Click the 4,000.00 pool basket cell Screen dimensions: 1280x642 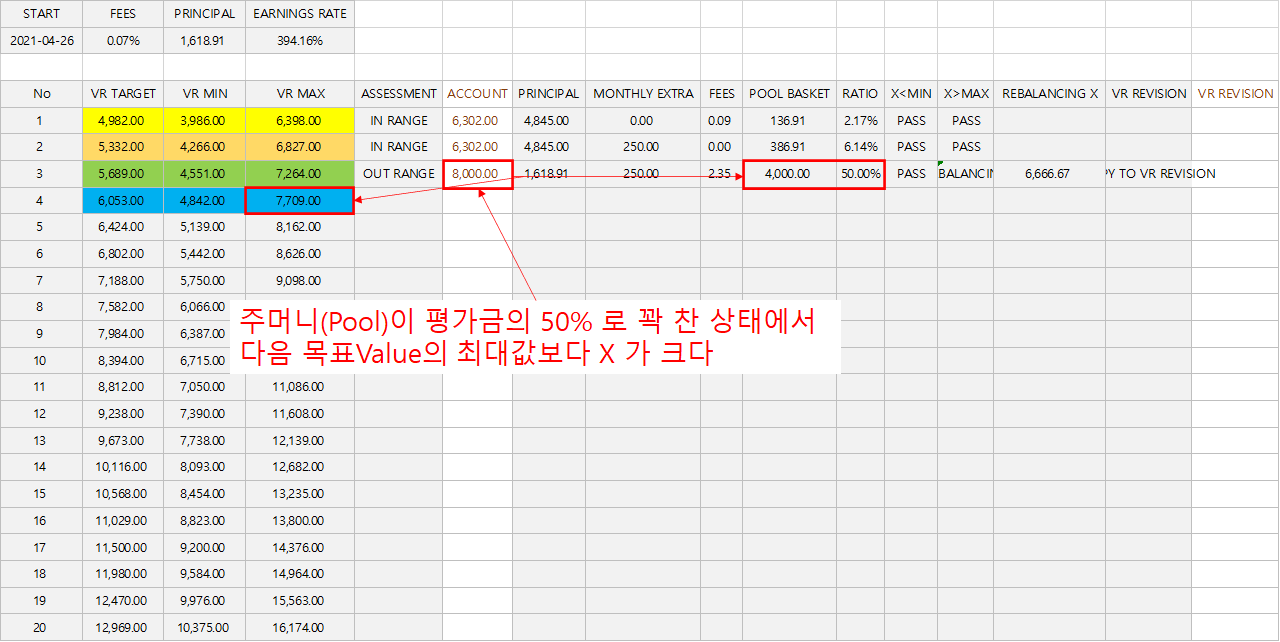coord(789,174)
